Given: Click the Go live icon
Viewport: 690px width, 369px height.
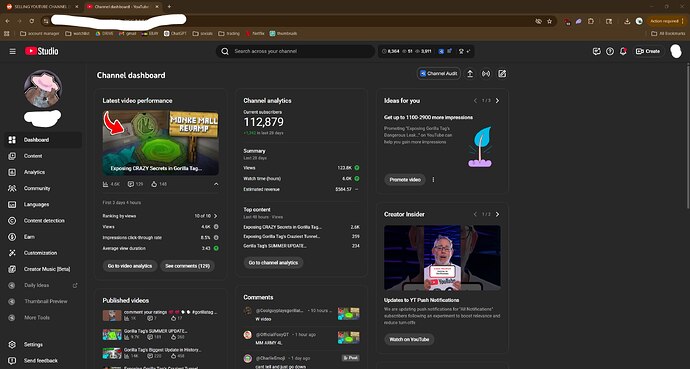Looking at the screenshot, I should (x=486, y=74).
